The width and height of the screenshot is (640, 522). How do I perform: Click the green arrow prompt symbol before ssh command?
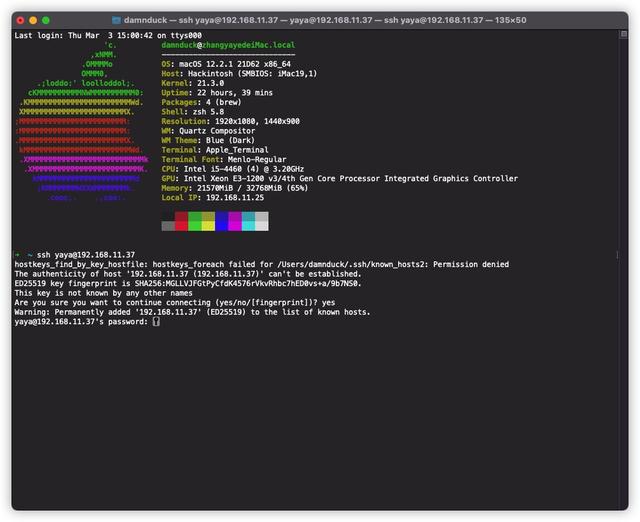pos(17,255)
